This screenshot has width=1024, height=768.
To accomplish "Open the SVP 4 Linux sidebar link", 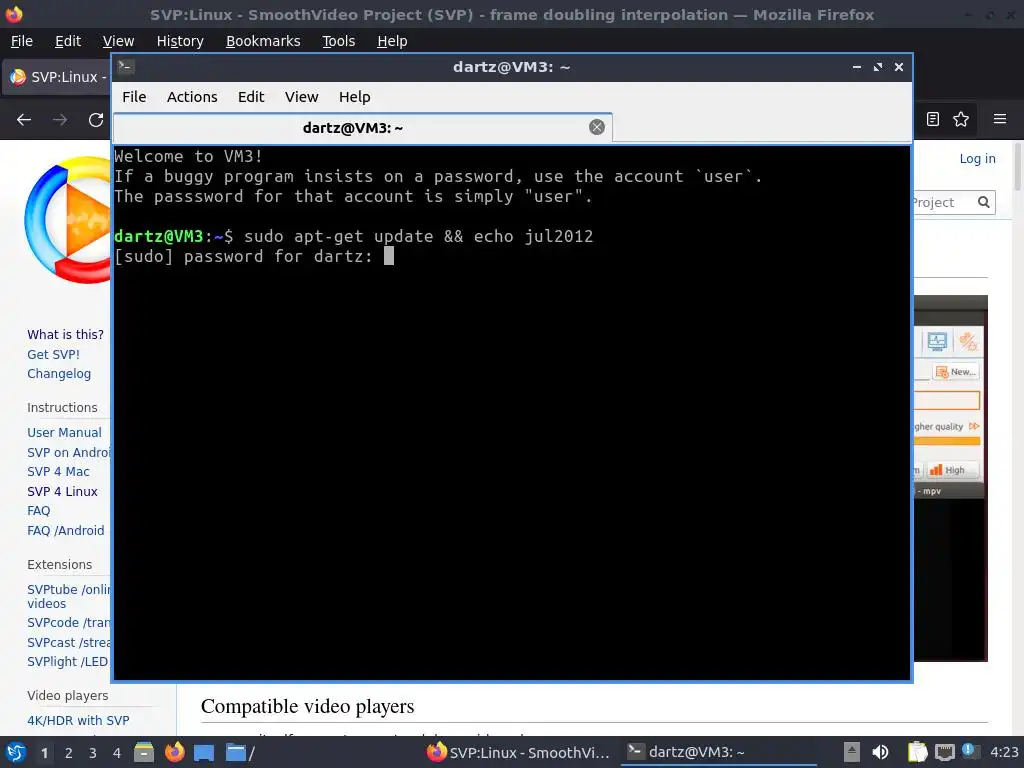I will [62, 491].
